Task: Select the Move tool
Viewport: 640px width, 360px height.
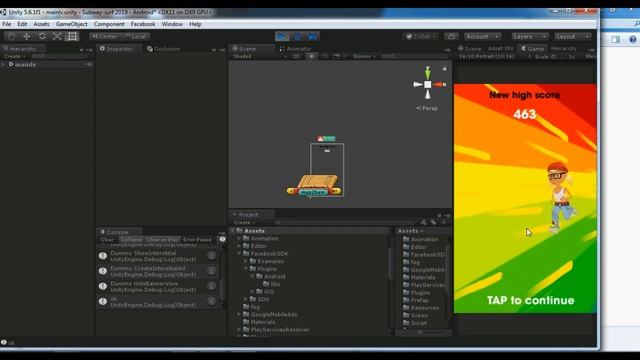Action: [27, 36]
